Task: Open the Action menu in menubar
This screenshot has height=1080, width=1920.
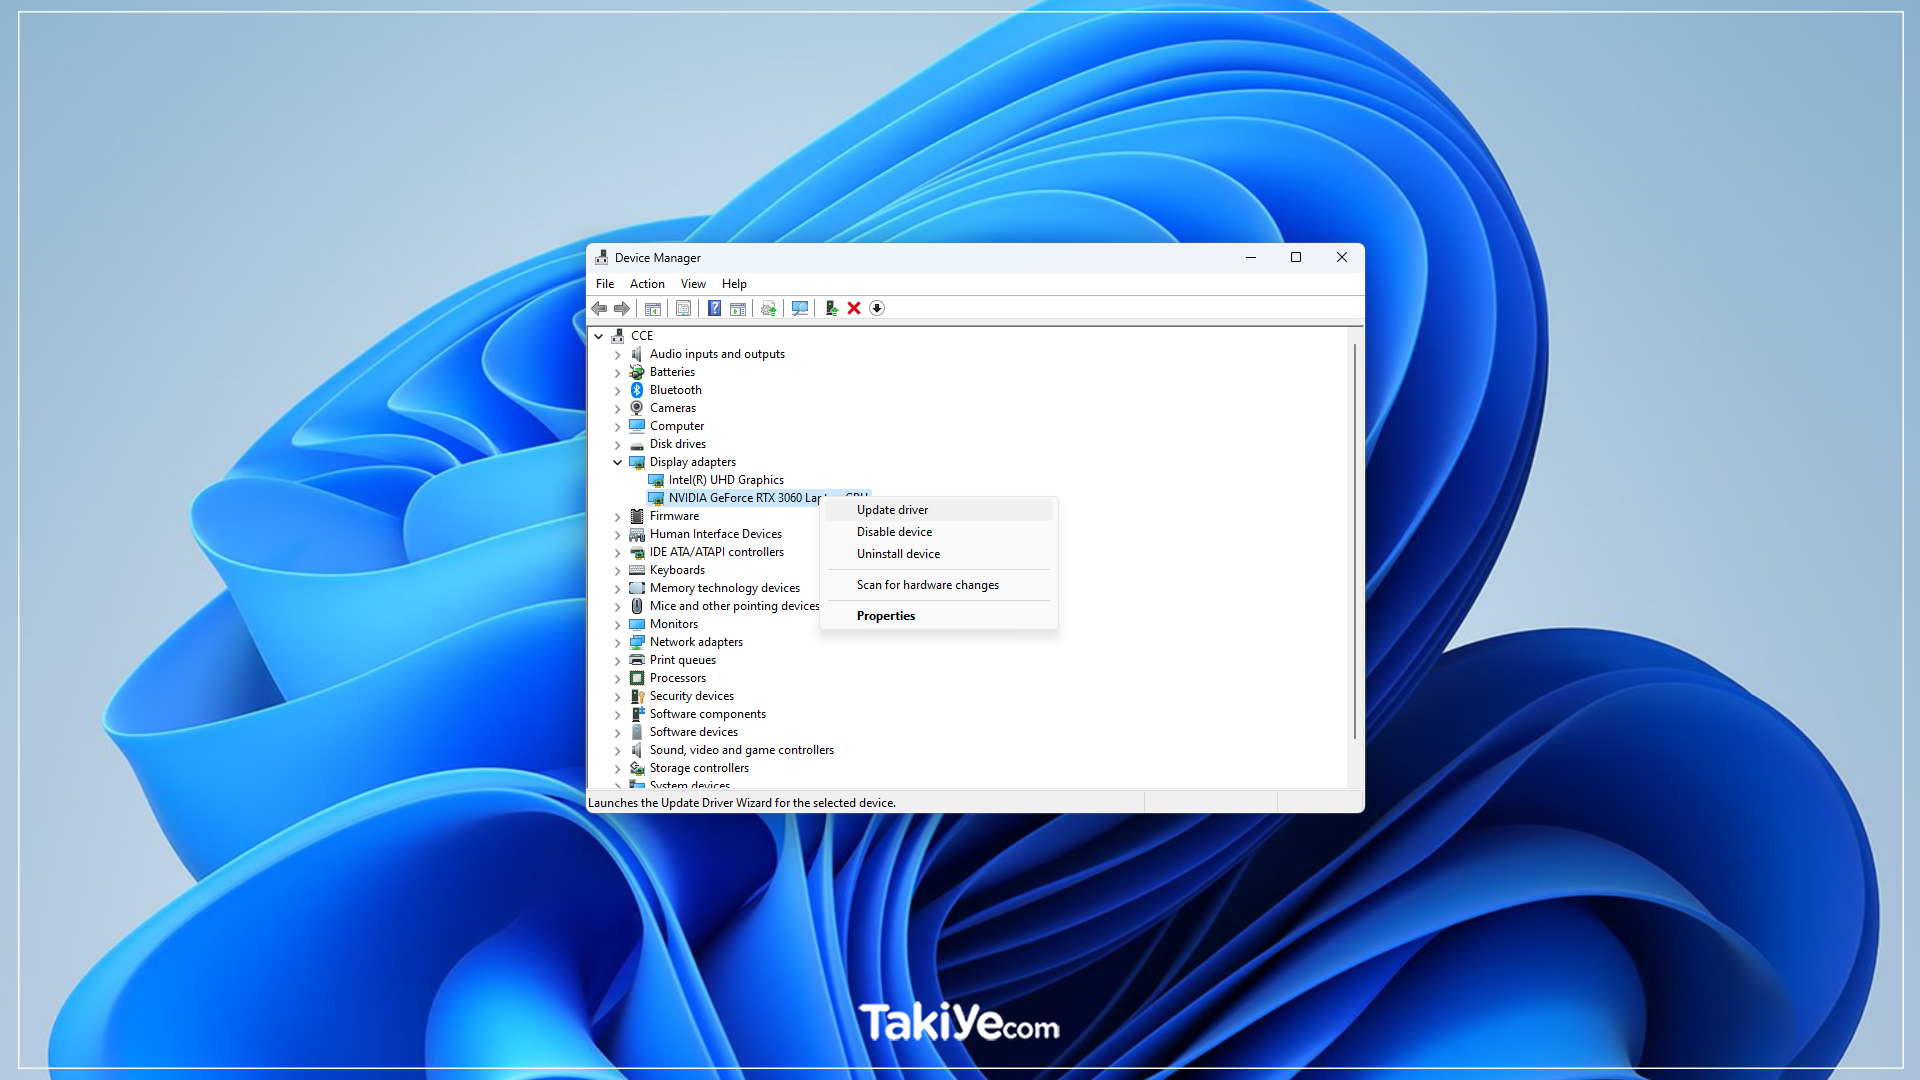Action: [x=645, y=284]
